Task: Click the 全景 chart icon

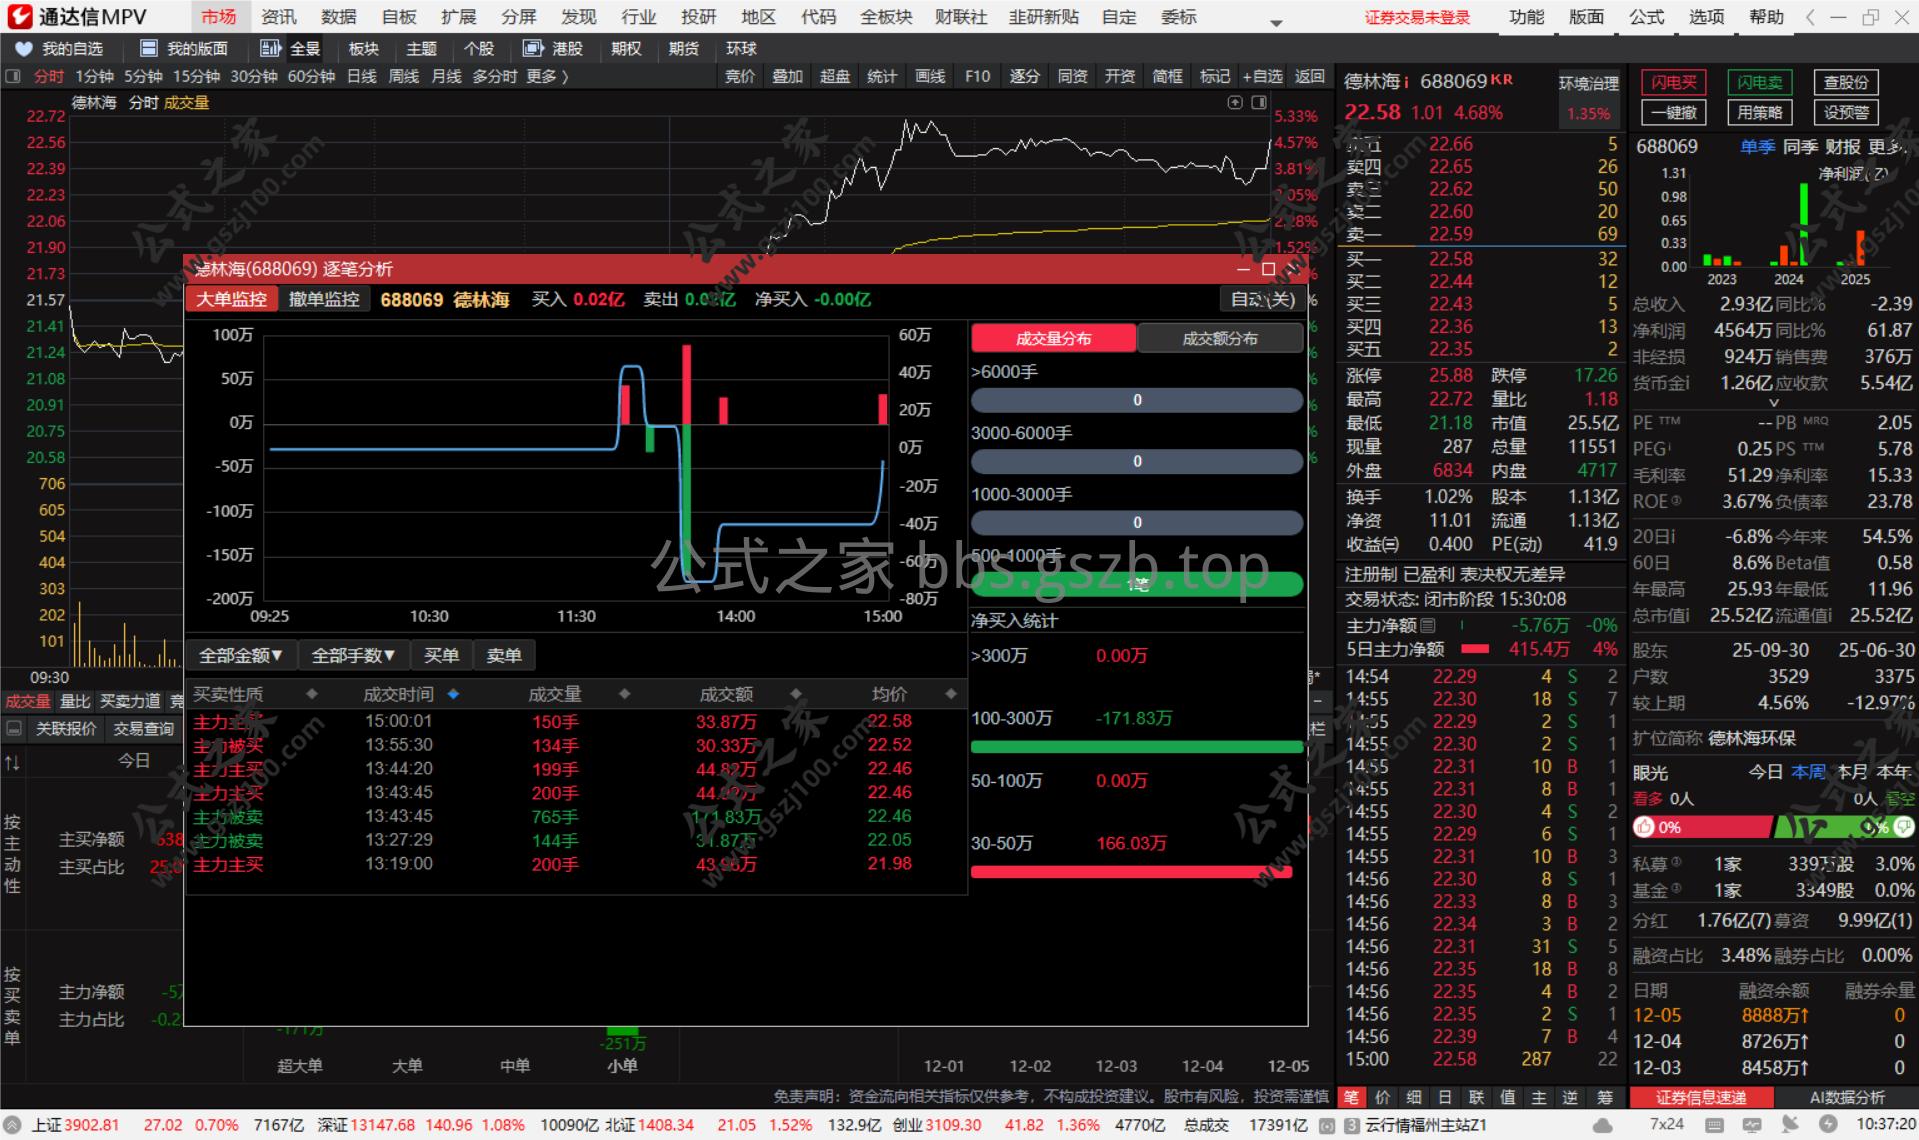Action: point(270,49)
